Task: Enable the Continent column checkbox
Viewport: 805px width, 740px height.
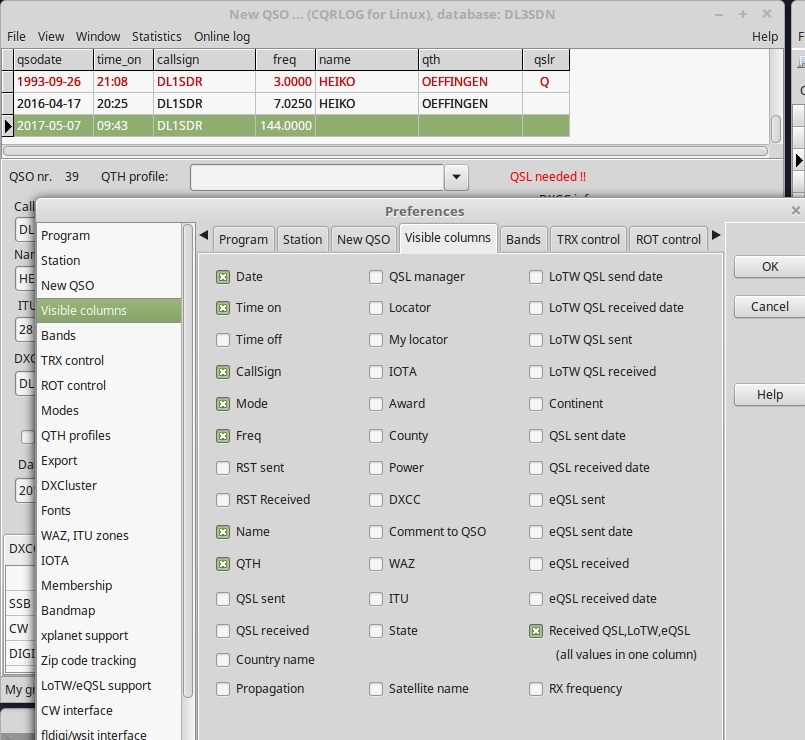Action: coord(536,404)
